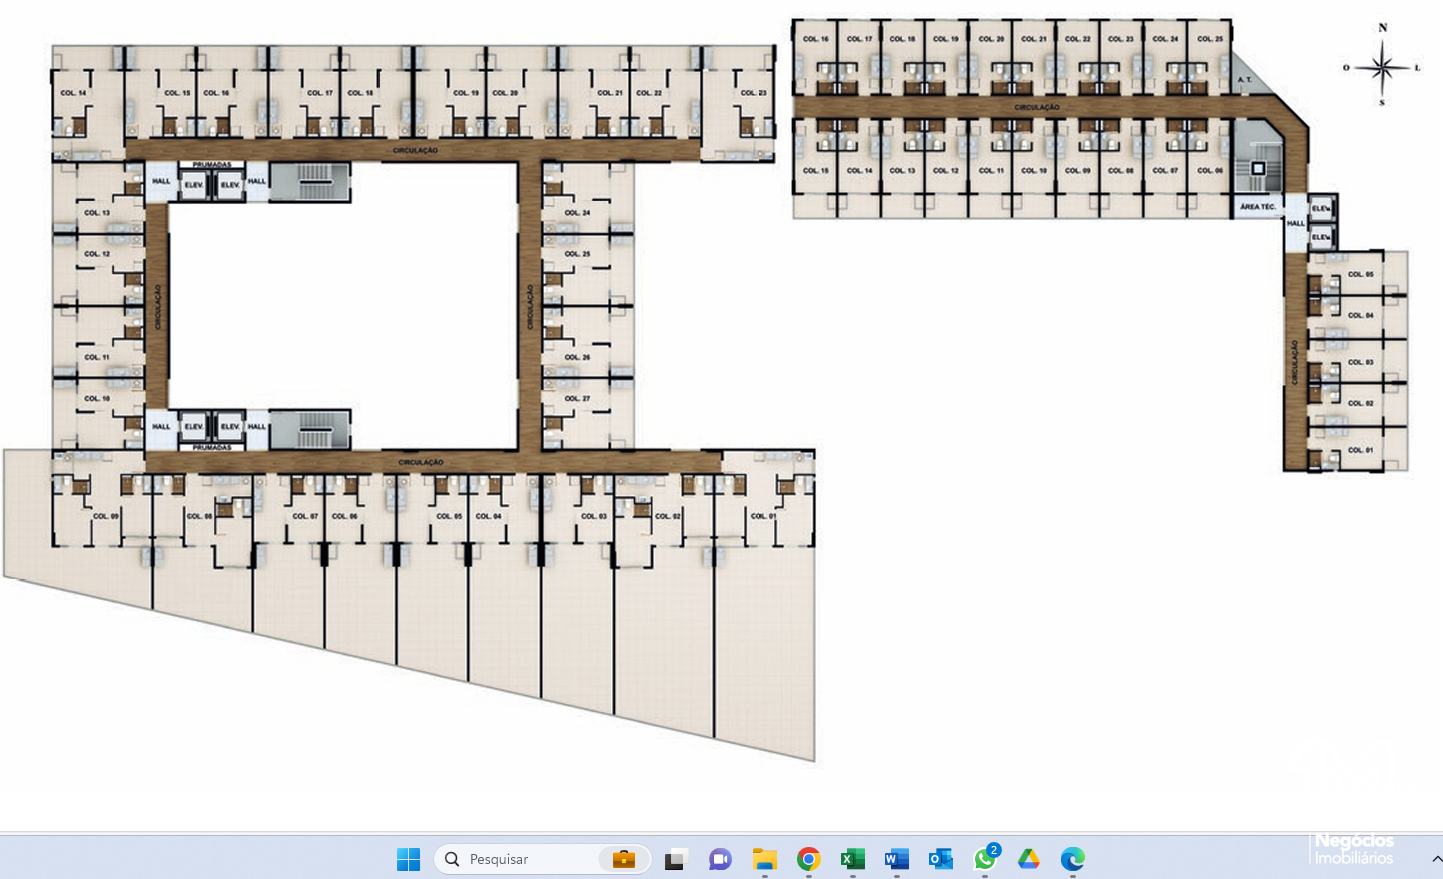Switch to Google Chrome
Viewport: 1443px width, 879px height.
pos(809,859)
